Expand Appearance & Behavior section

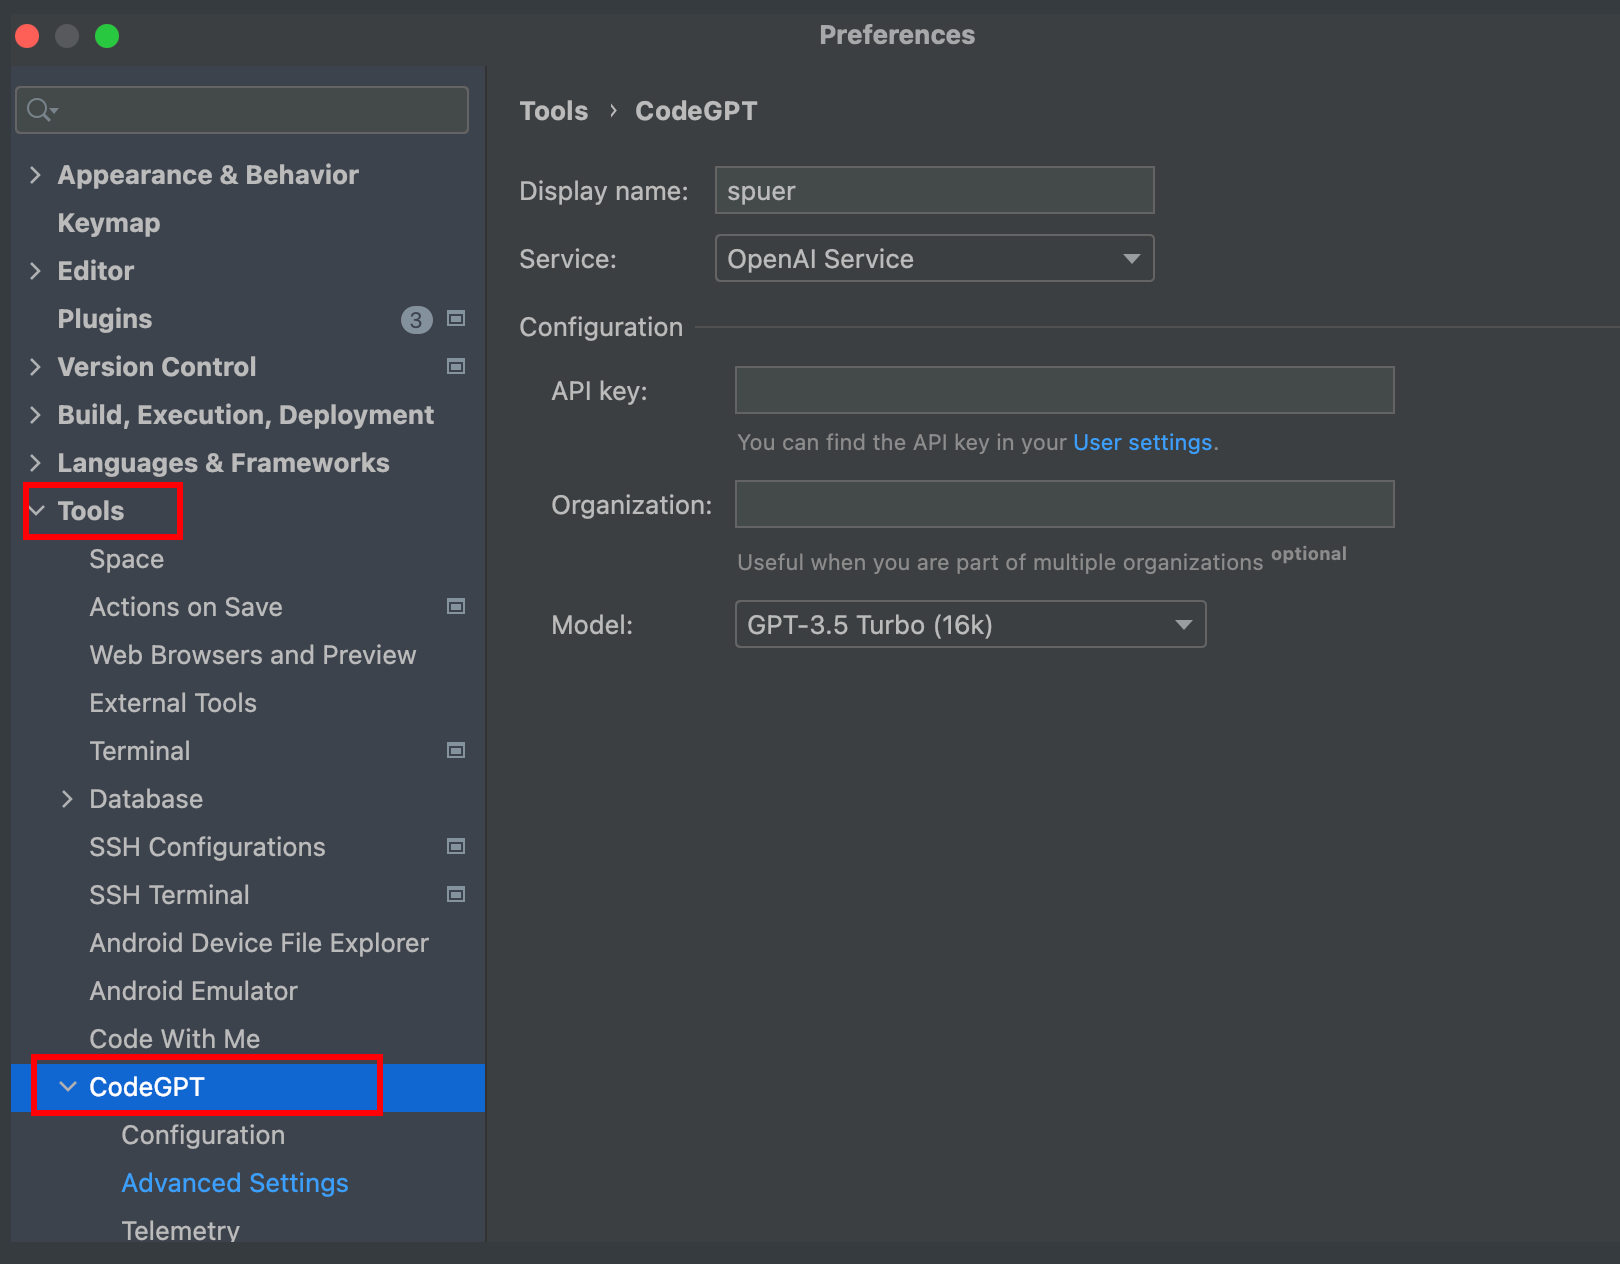(x=35, y=175)
